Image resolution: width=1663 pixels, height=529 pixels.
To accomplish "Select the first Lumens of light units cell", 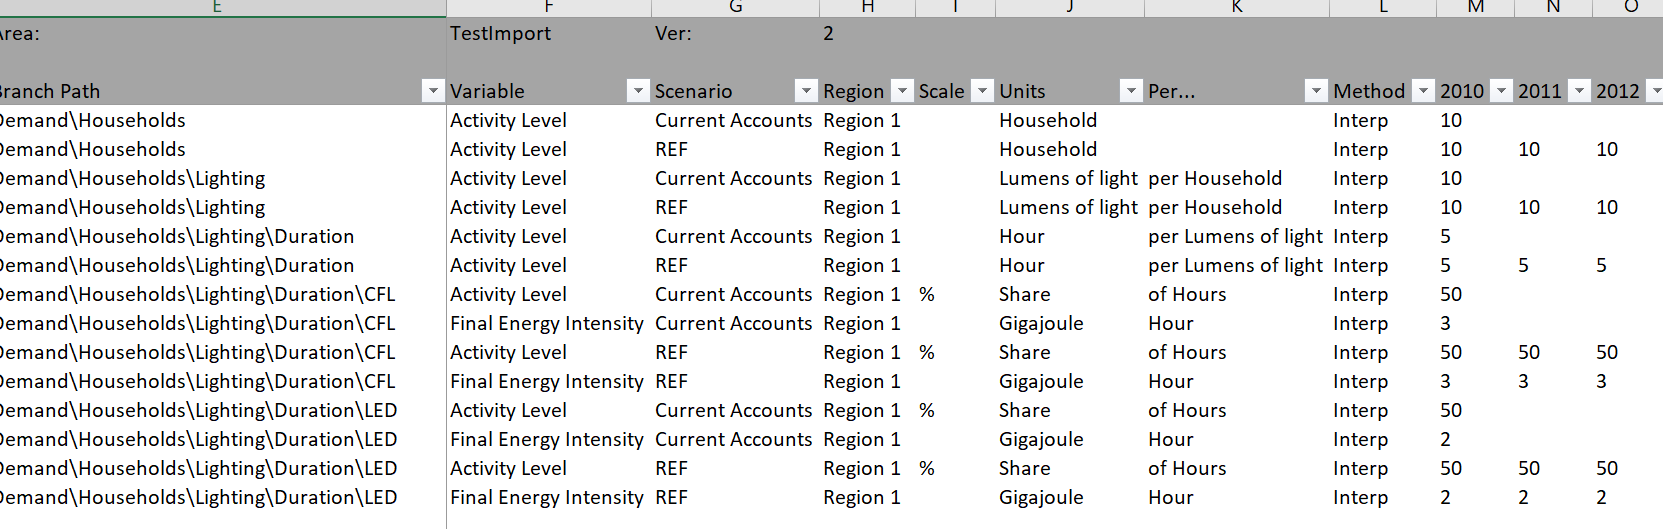I will point(1070,178).
